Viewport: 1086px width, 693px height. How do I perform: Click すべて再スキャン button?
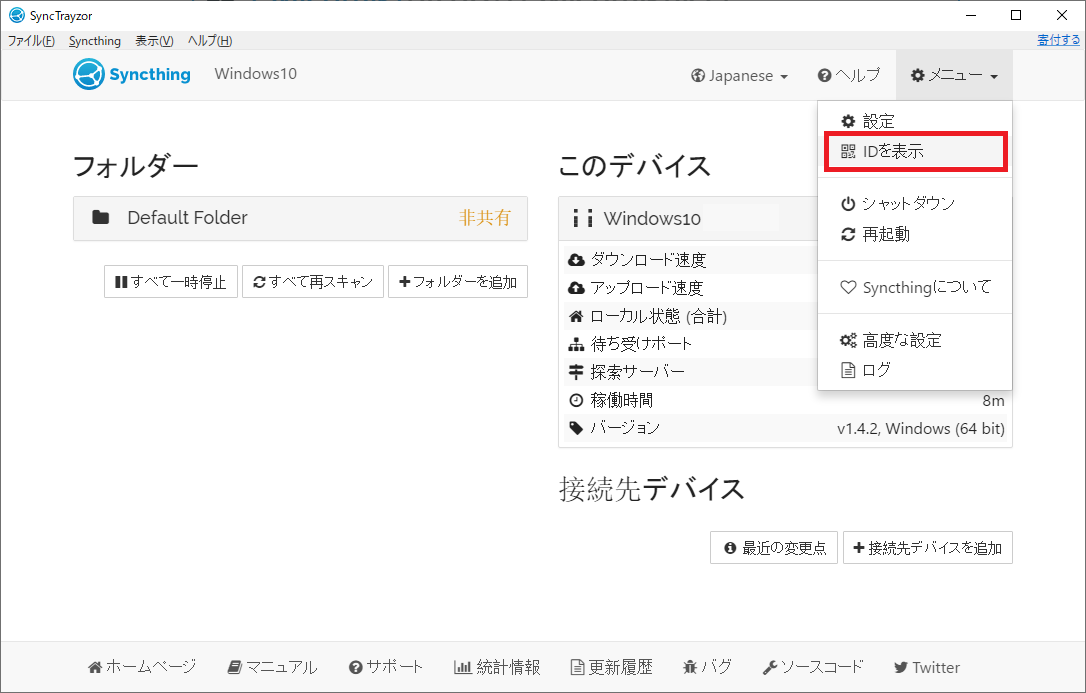tap(313, 282)
